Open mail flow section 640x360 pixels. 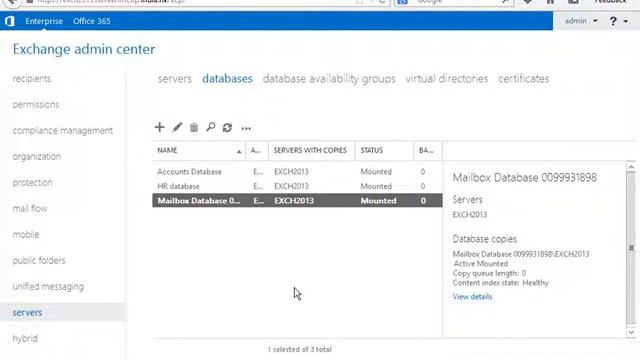[30, 209]
